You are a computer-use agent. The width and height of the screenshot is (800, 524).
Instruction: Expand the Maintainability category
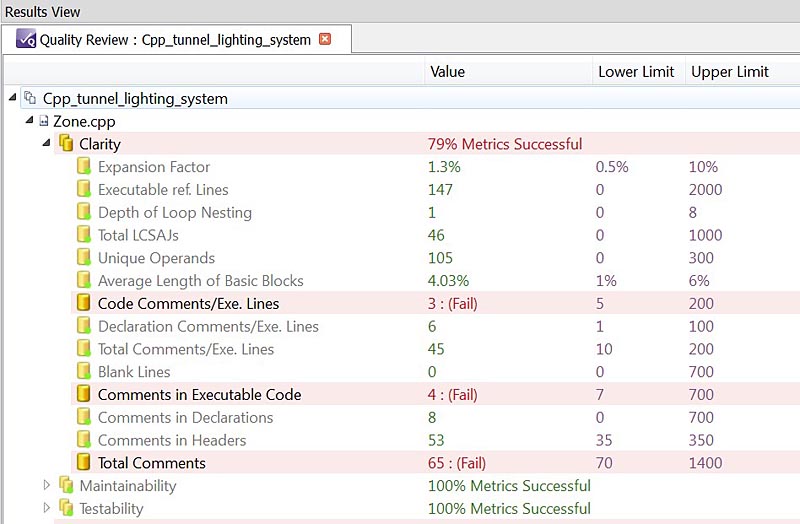(x=46, y=485)
